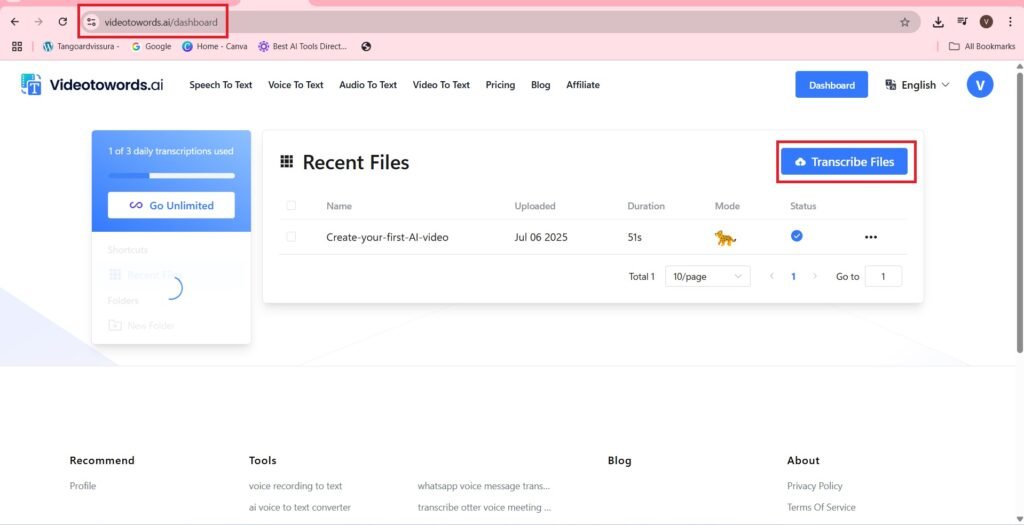The height and width of the screenshot is (525, 1024).
Task: Open Privacy Policy link
Action: pos(814,486)
